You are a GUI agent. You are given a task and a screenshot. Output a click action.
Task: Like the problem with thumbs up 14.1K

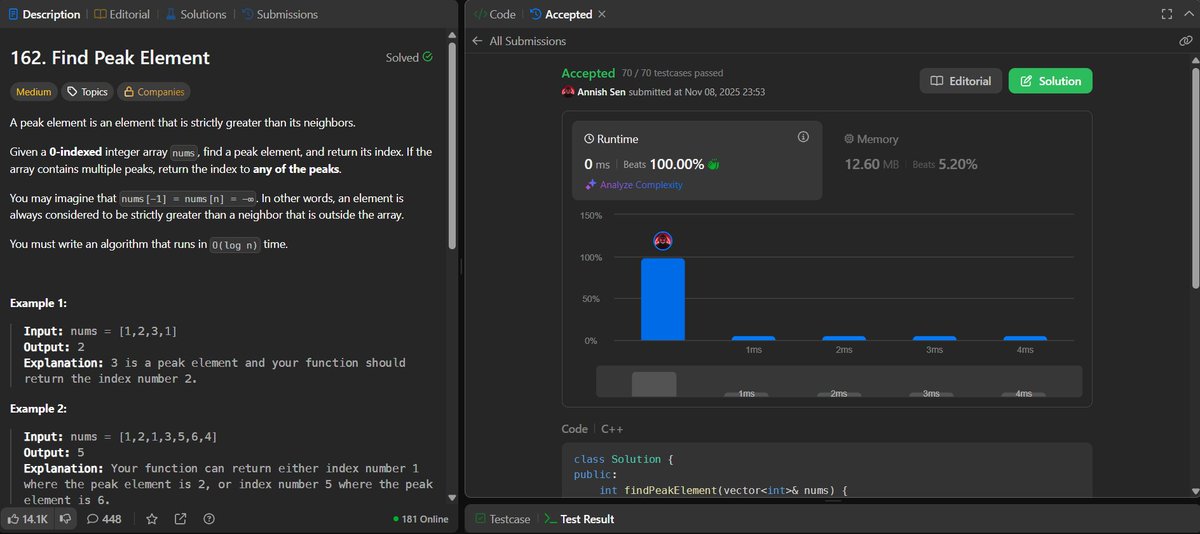tap(29, 519)
